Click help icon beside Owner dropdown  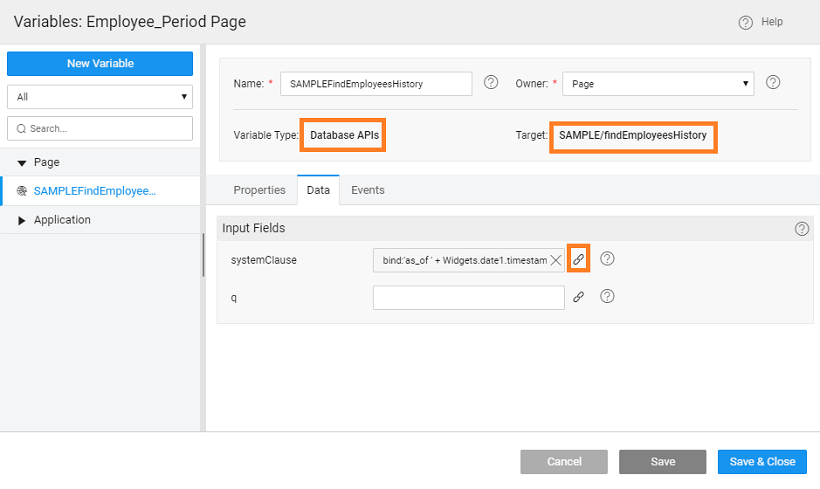tap(772, 83)
